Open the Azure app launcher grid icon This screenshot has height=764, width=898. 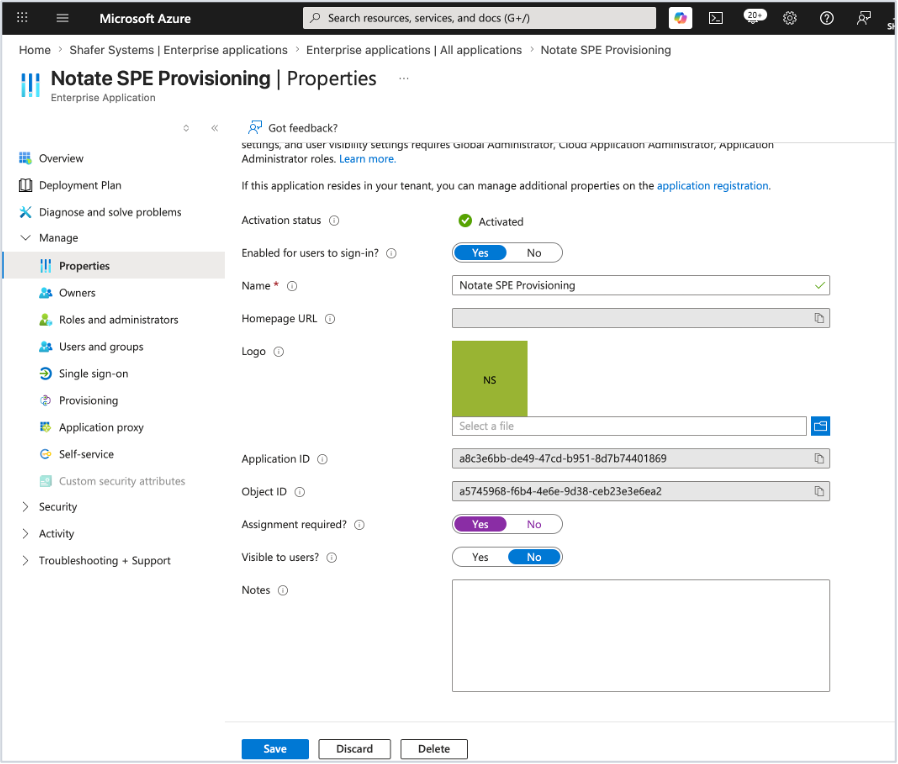pyautogui.click(x=22, y=18)
